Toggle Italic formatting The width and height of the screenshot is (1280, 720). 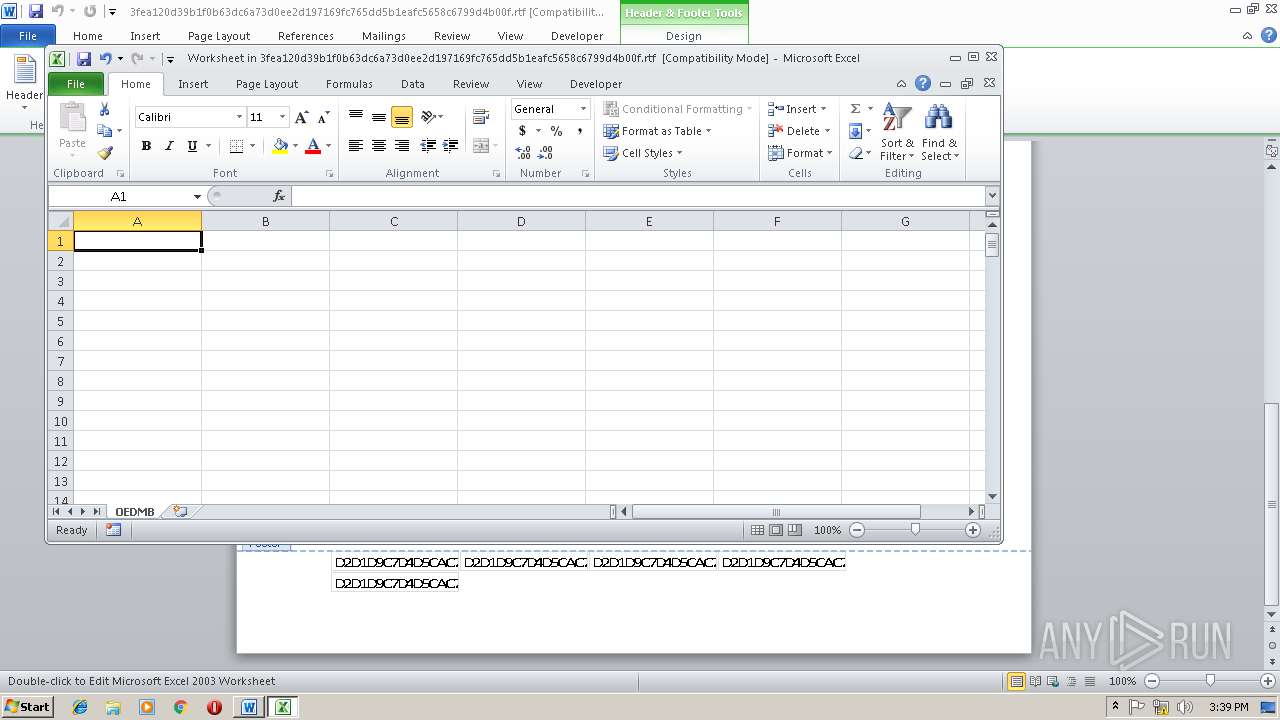click(169, 146)
